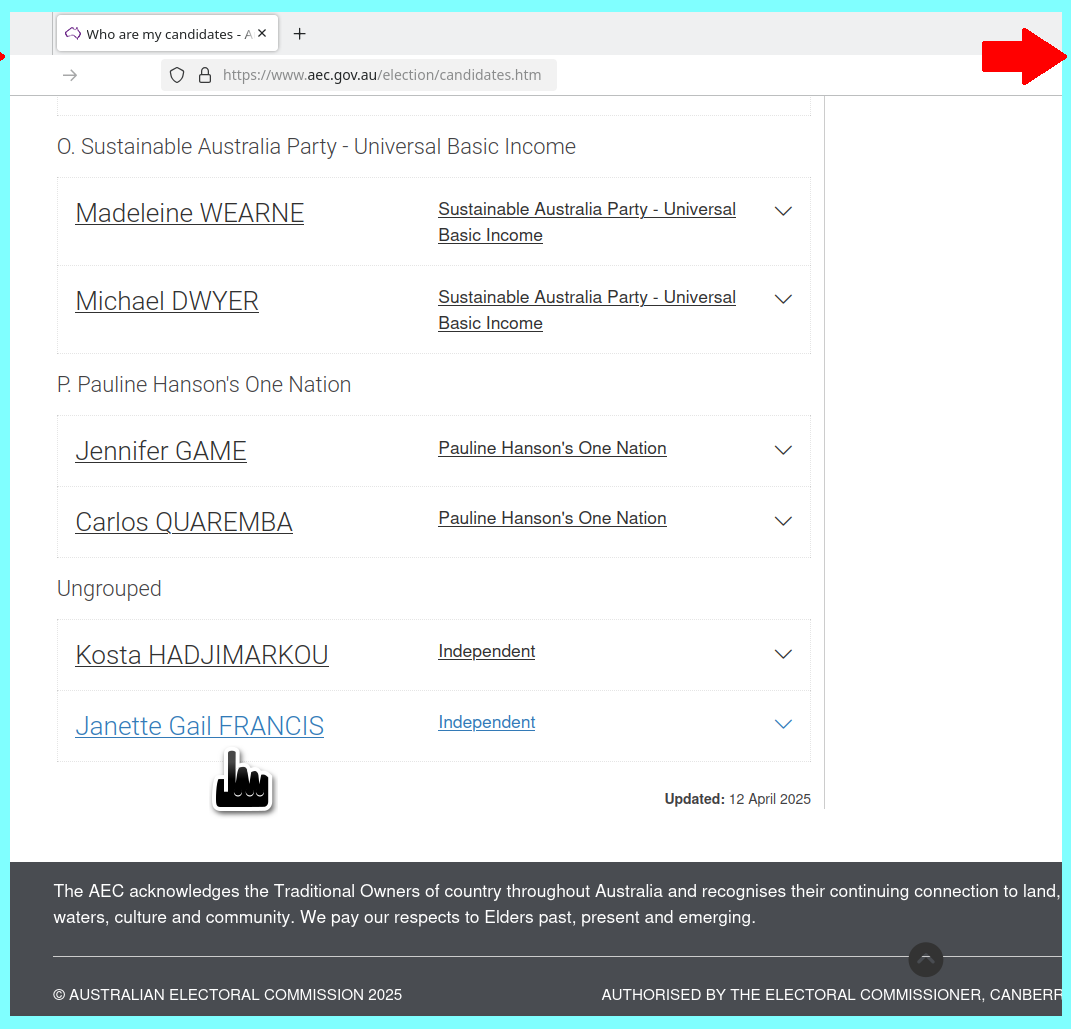The image size is (1071, 1029).
Task: Click the scroll back to top button
Action: (x=925, y=960)
